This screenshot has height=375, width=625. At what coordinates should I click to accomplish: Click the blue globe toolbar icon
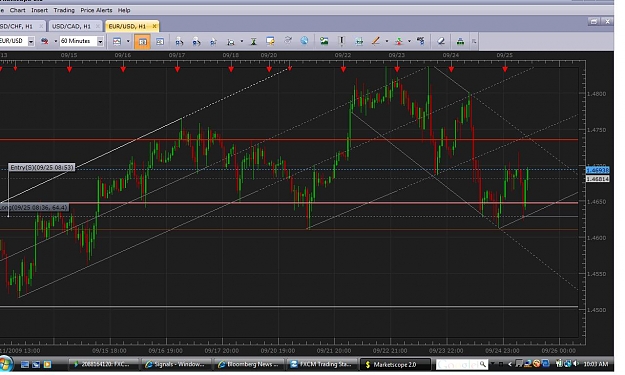pos(304,40)
